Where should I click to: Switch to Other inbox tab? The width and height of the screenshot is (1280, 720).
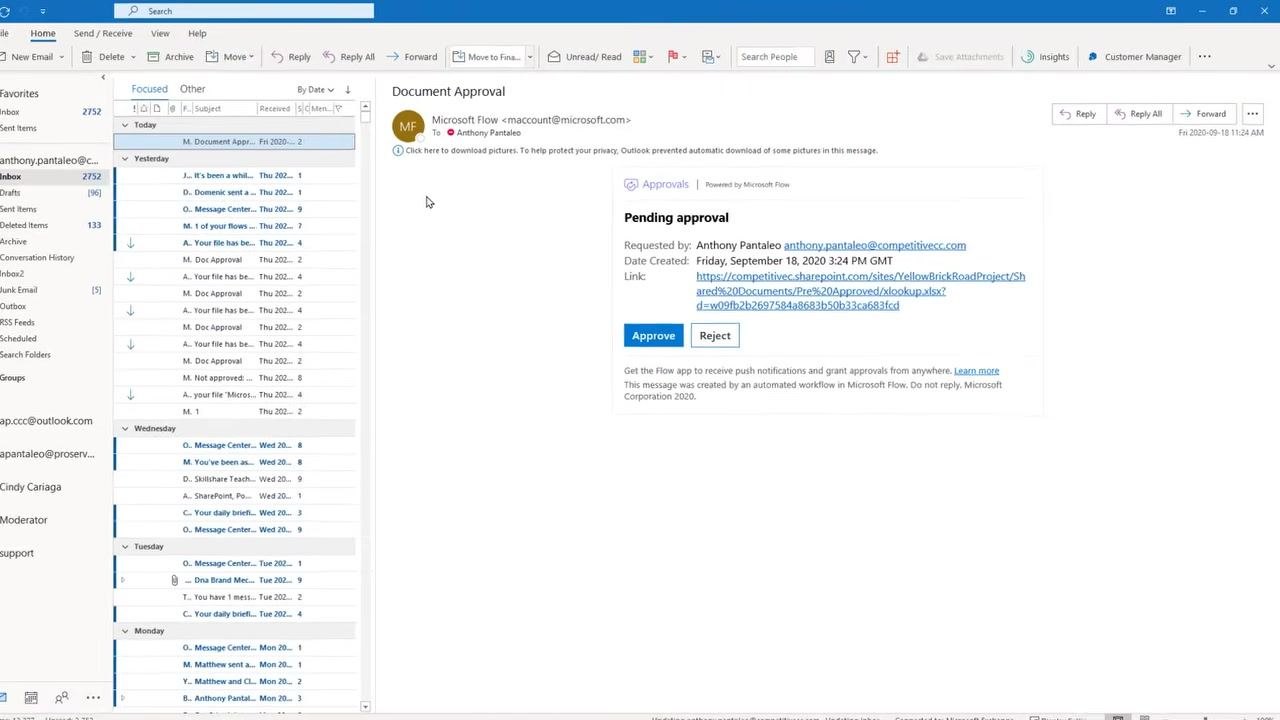[193, 89]
